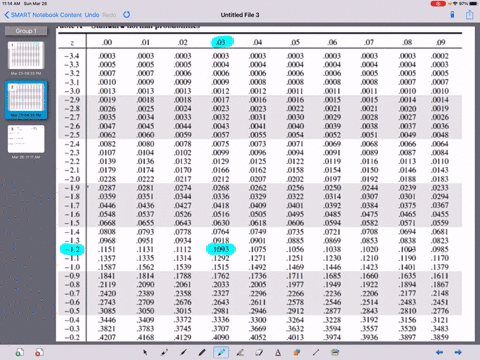Open the third page thumbnail

click(x=26, y=139)
